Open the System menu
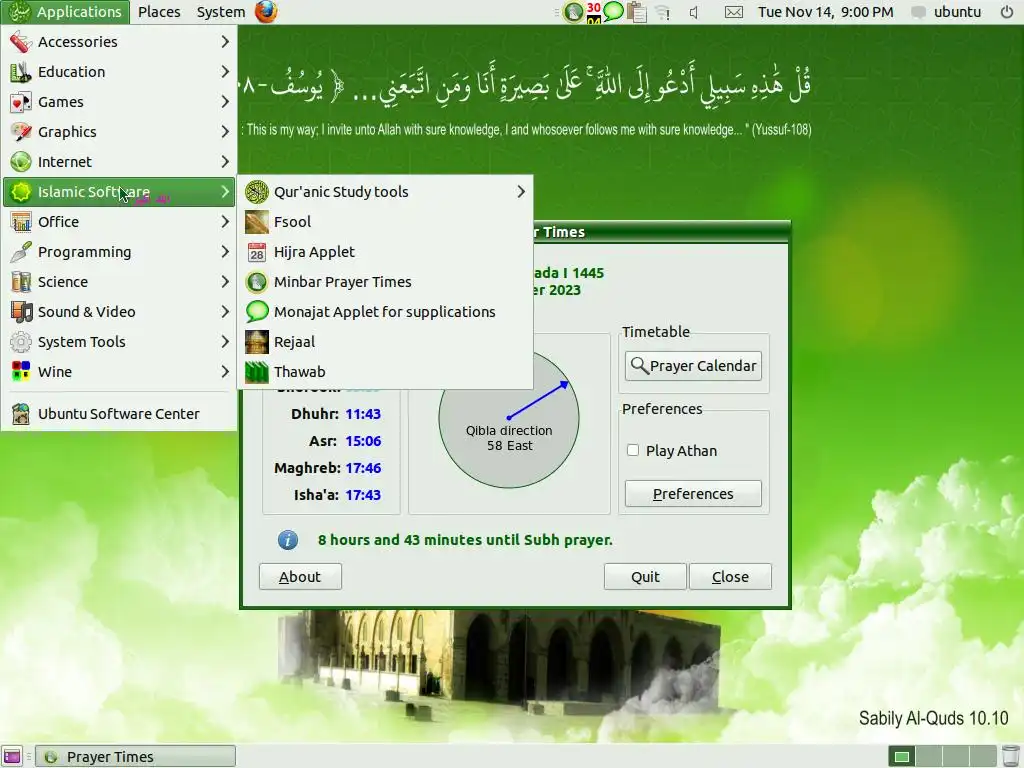Viewport: 1024px width, 768px height. click(221, 12)
